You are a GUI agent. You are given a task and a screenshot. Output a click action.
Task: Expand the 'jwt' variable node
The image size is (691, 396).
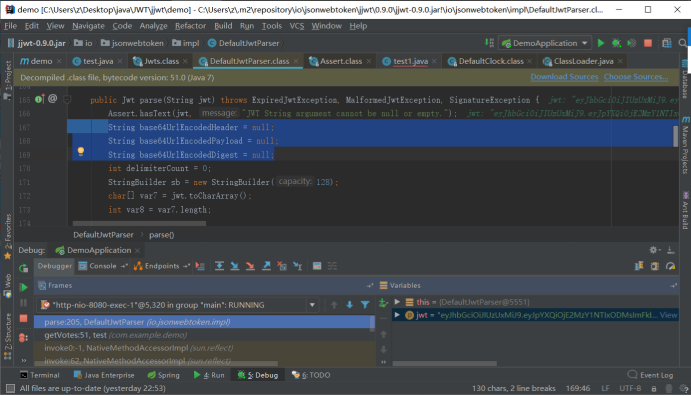[x=397, y=315]
